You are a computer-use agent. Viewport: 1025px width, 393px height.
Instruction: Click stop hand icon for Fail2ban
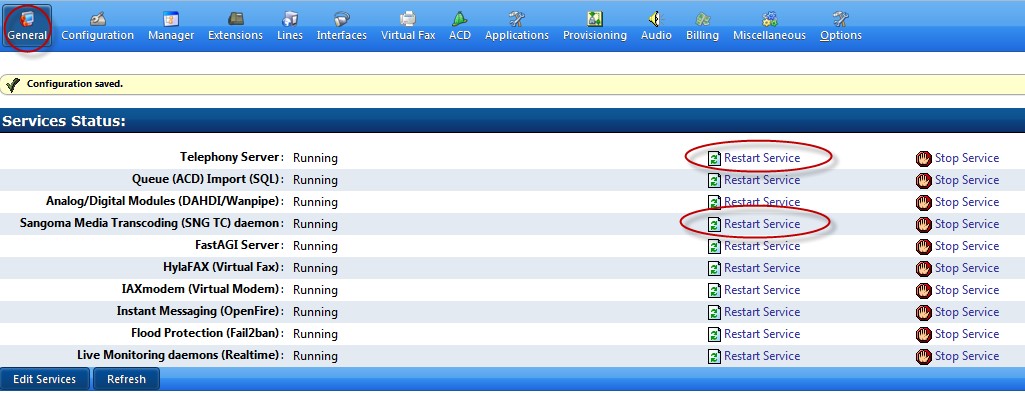923,334
